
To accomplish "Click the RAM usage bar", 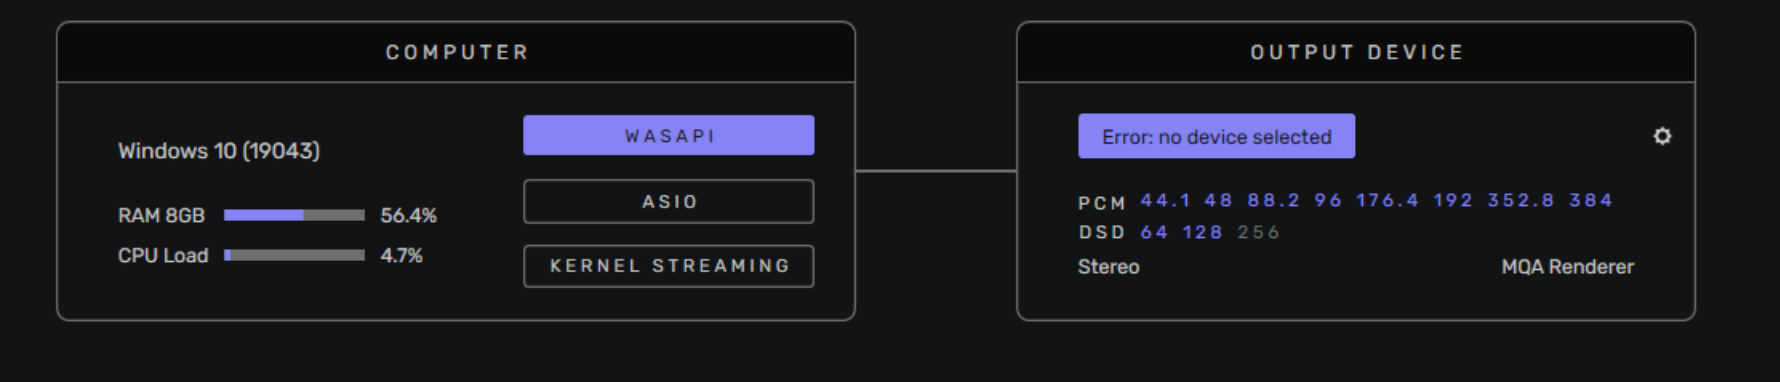I will click(x=294, y=215).
